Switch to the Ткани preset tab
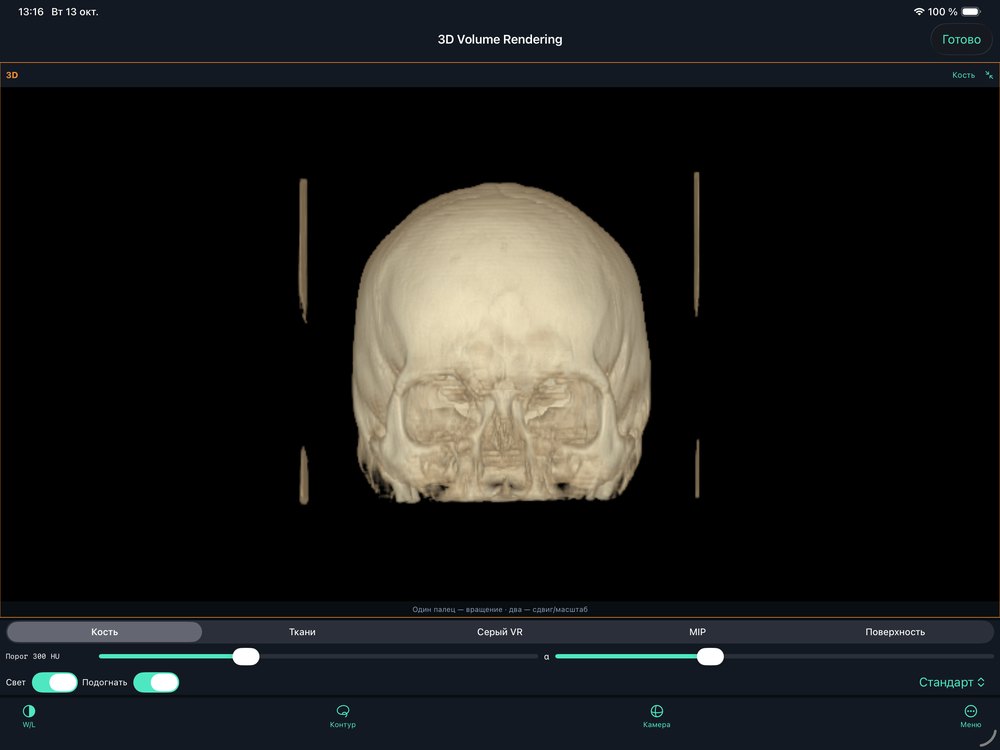This screenshot has height=750, width=1000. point(302,631)
